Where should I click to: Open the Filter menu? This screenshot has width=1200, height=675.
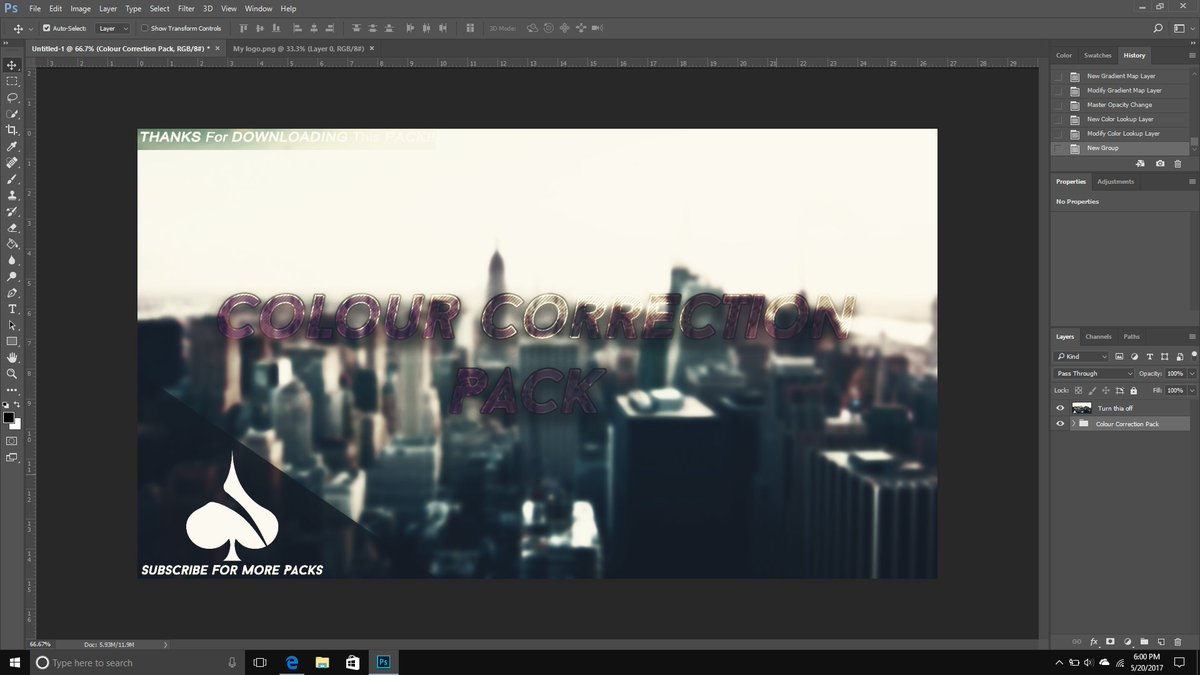(186, 8)
